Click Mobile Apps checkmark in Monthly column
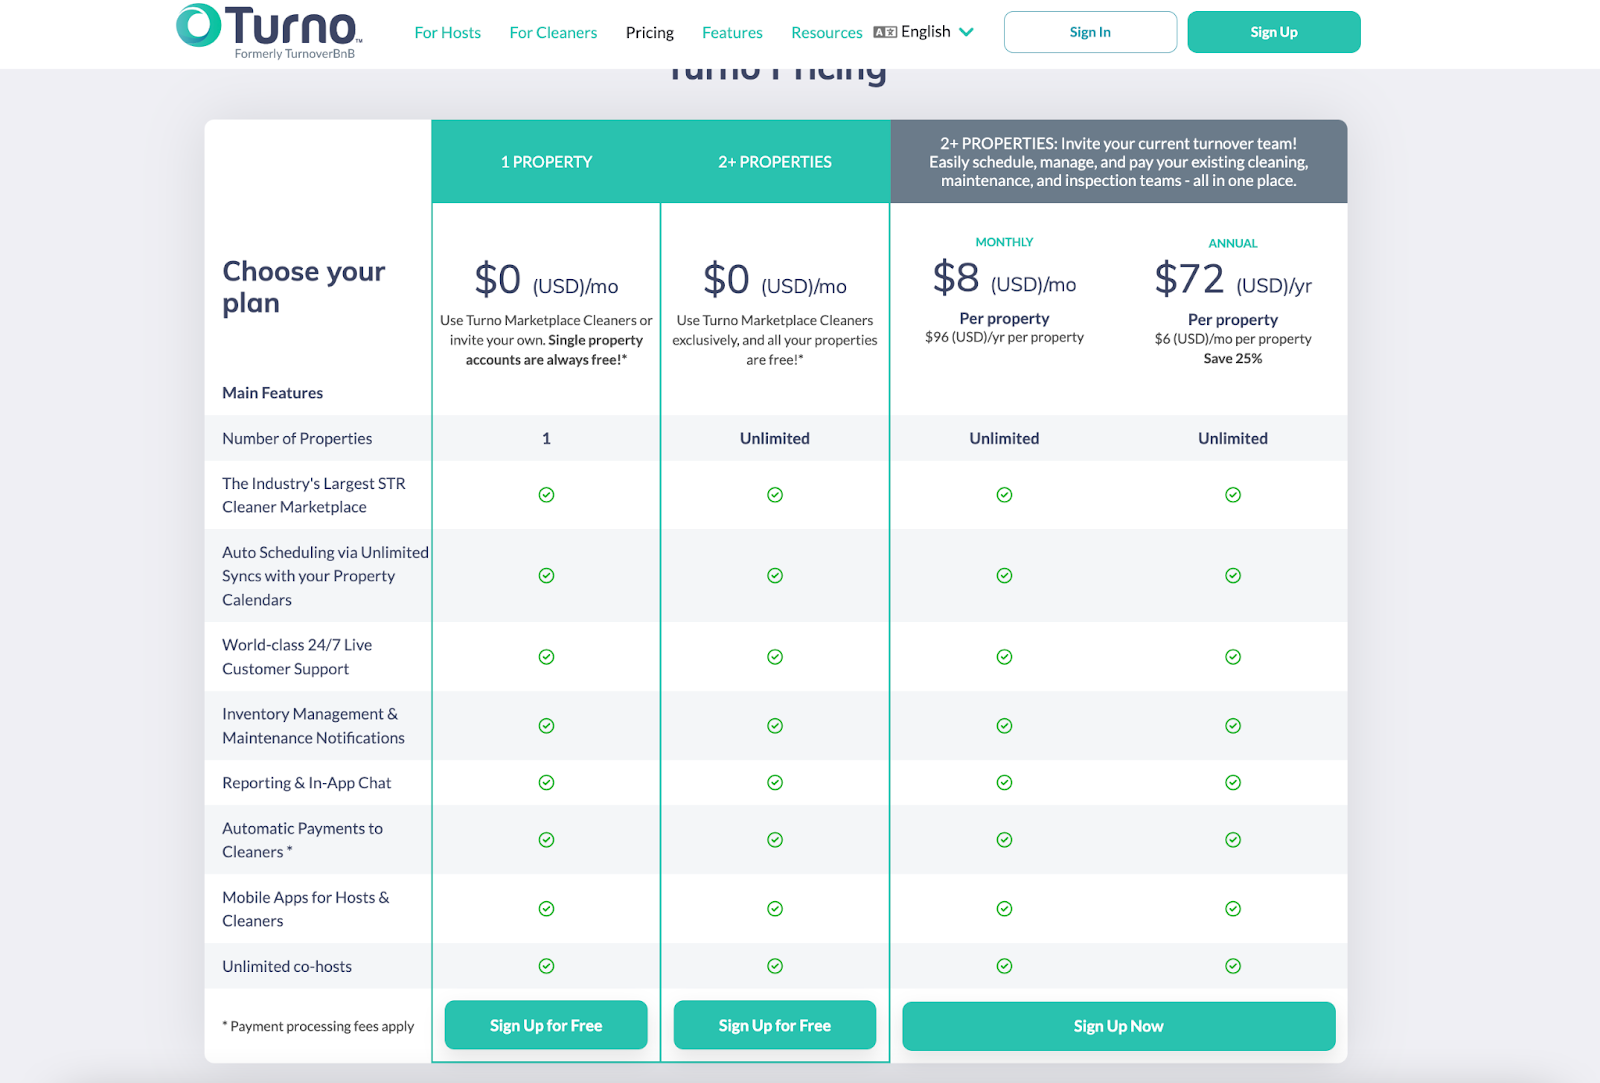 pyautogui.click(x=1004, y=908)
